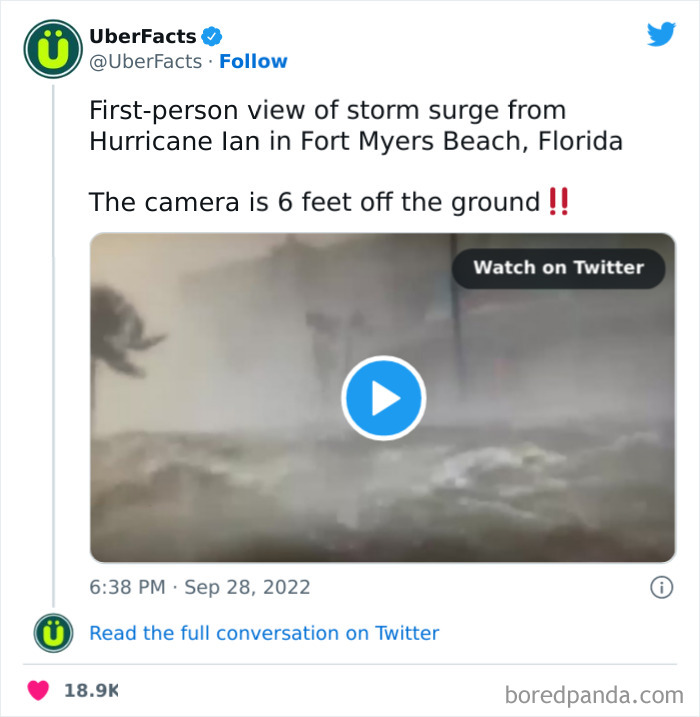Click the tweet info circle icon

(x=661, y=587)
